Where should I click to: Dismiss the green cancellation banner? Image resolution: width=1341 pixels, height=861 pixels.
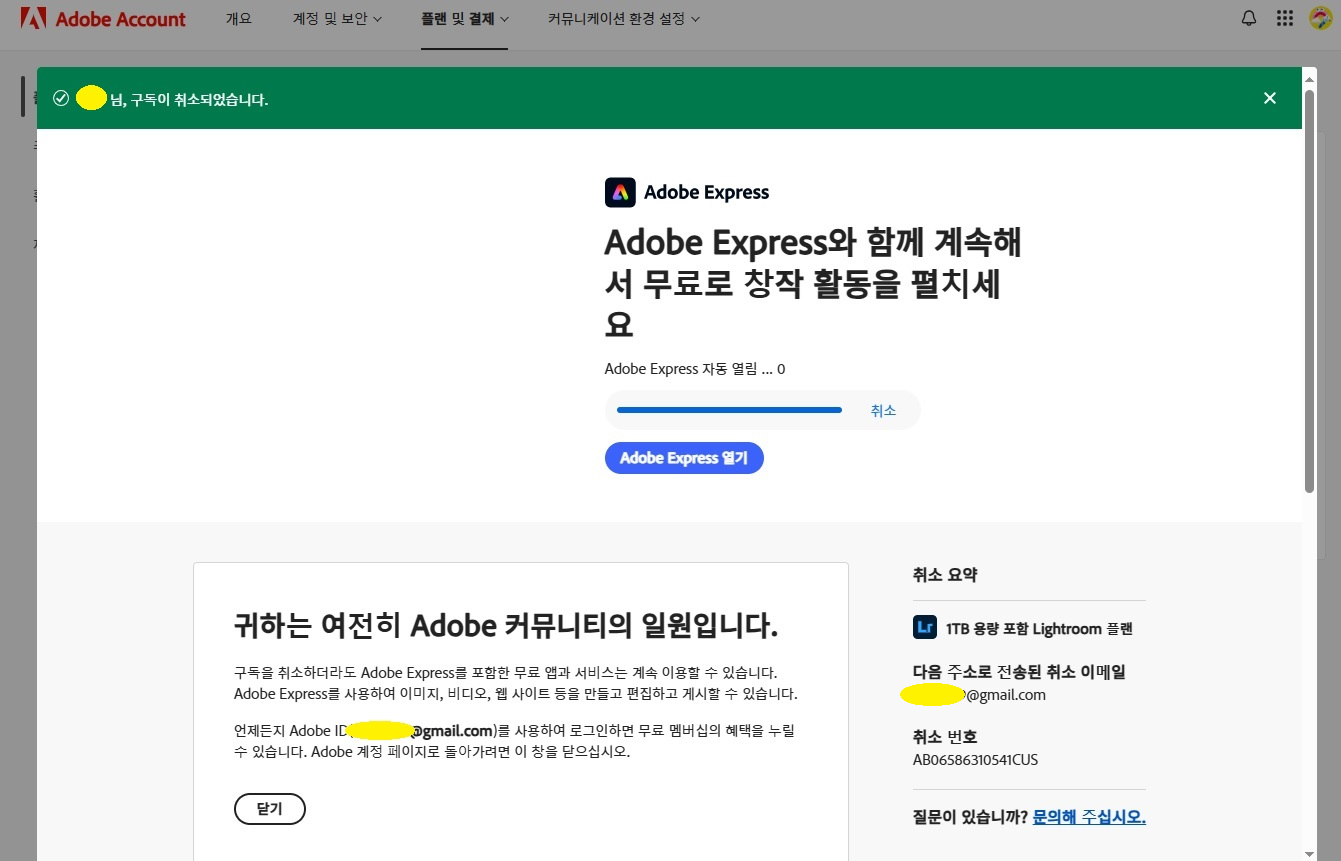(x=1270, y=98)
